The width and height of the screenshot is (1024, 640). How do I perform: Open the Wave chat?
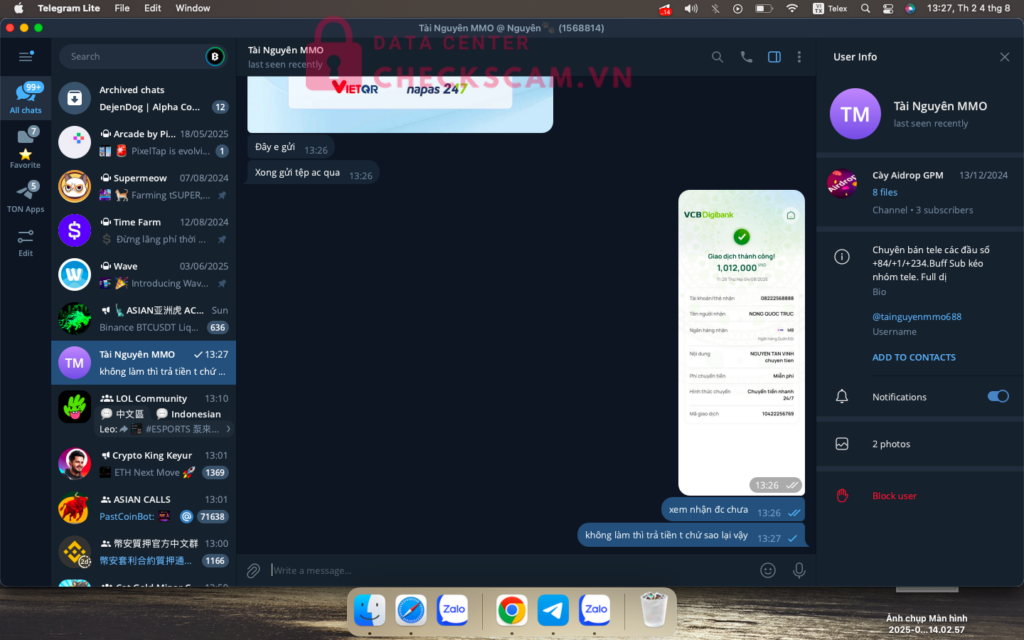click(144, 274)
